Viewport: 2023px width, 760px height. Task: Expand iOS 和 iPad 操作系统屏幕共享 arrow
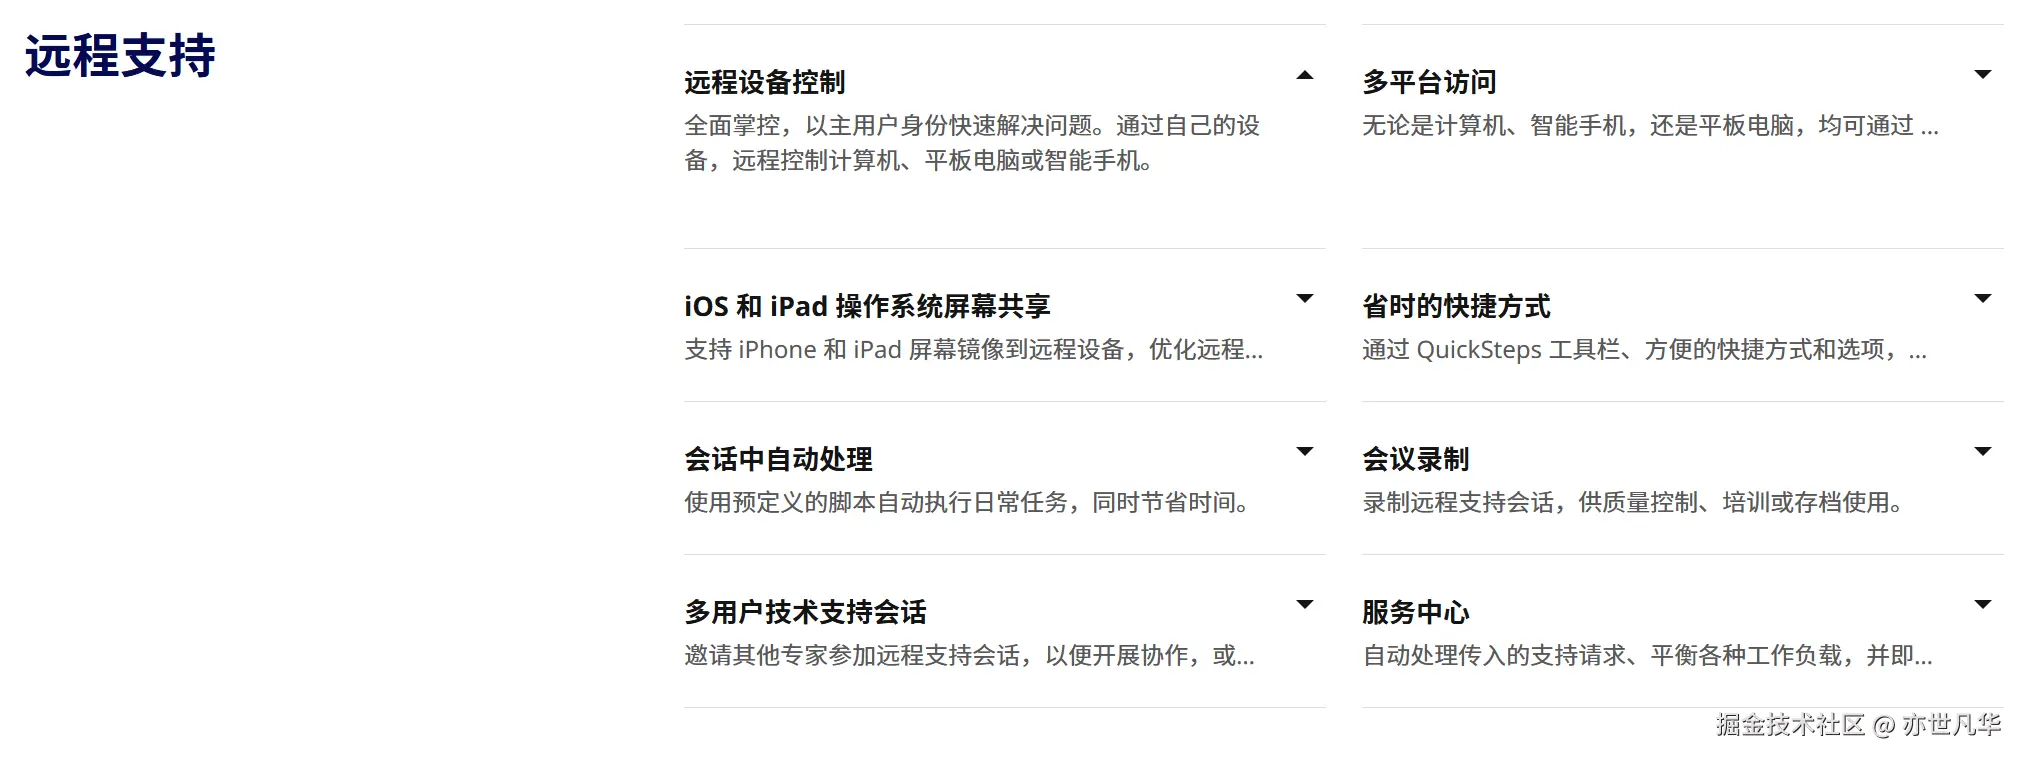click(x=1304, y=299)
